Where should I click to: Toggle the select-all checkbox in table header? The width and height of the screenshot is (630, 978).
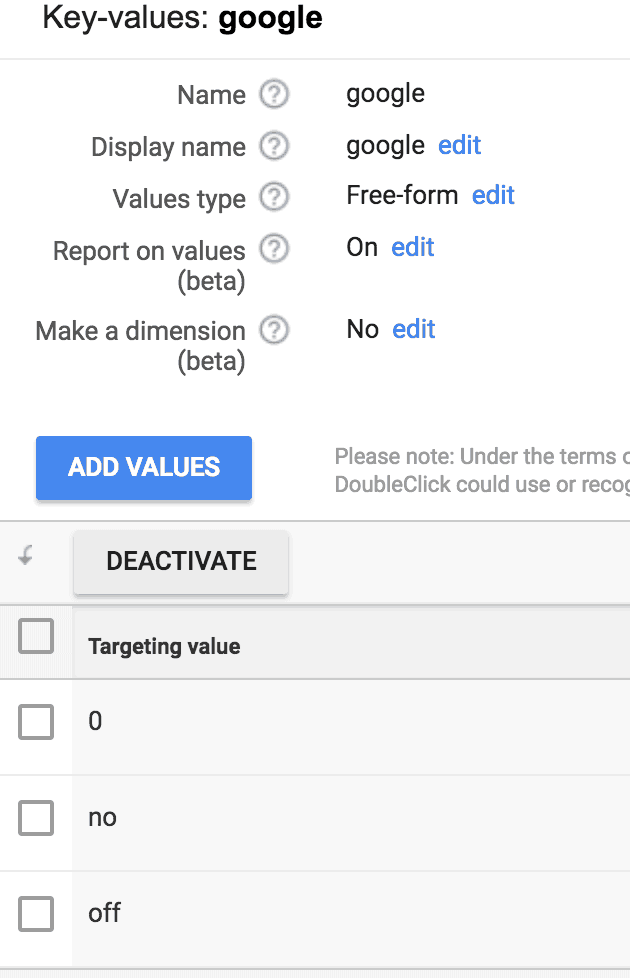point(36,636)
